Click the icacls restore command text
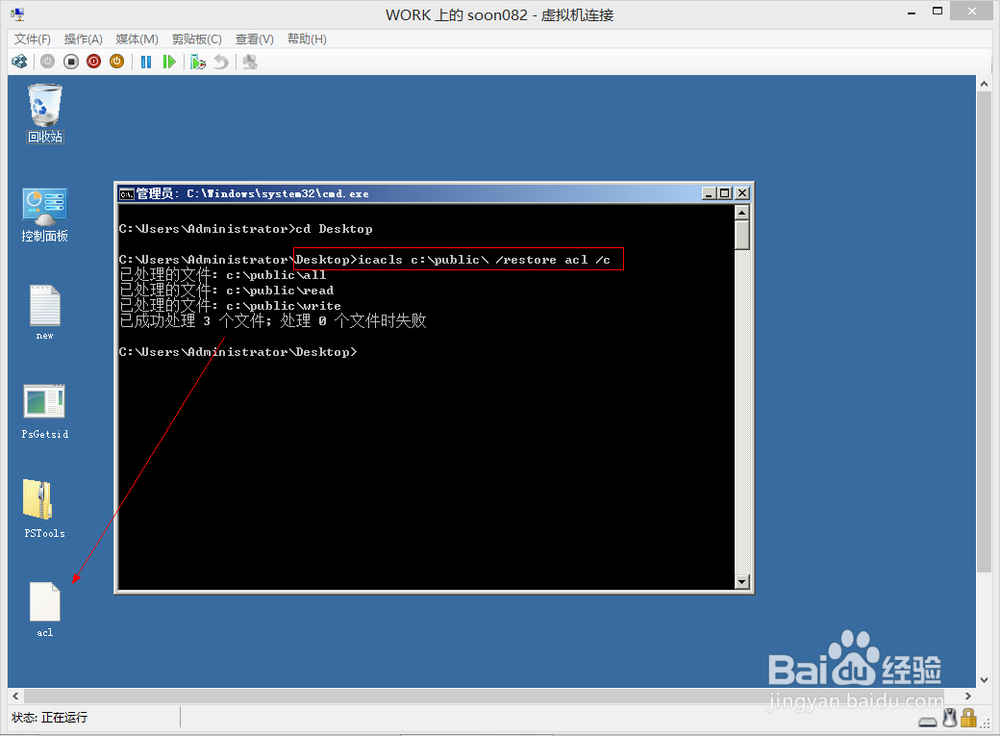Viewport: 1000px width, 736px height. (x=484, y=260)
